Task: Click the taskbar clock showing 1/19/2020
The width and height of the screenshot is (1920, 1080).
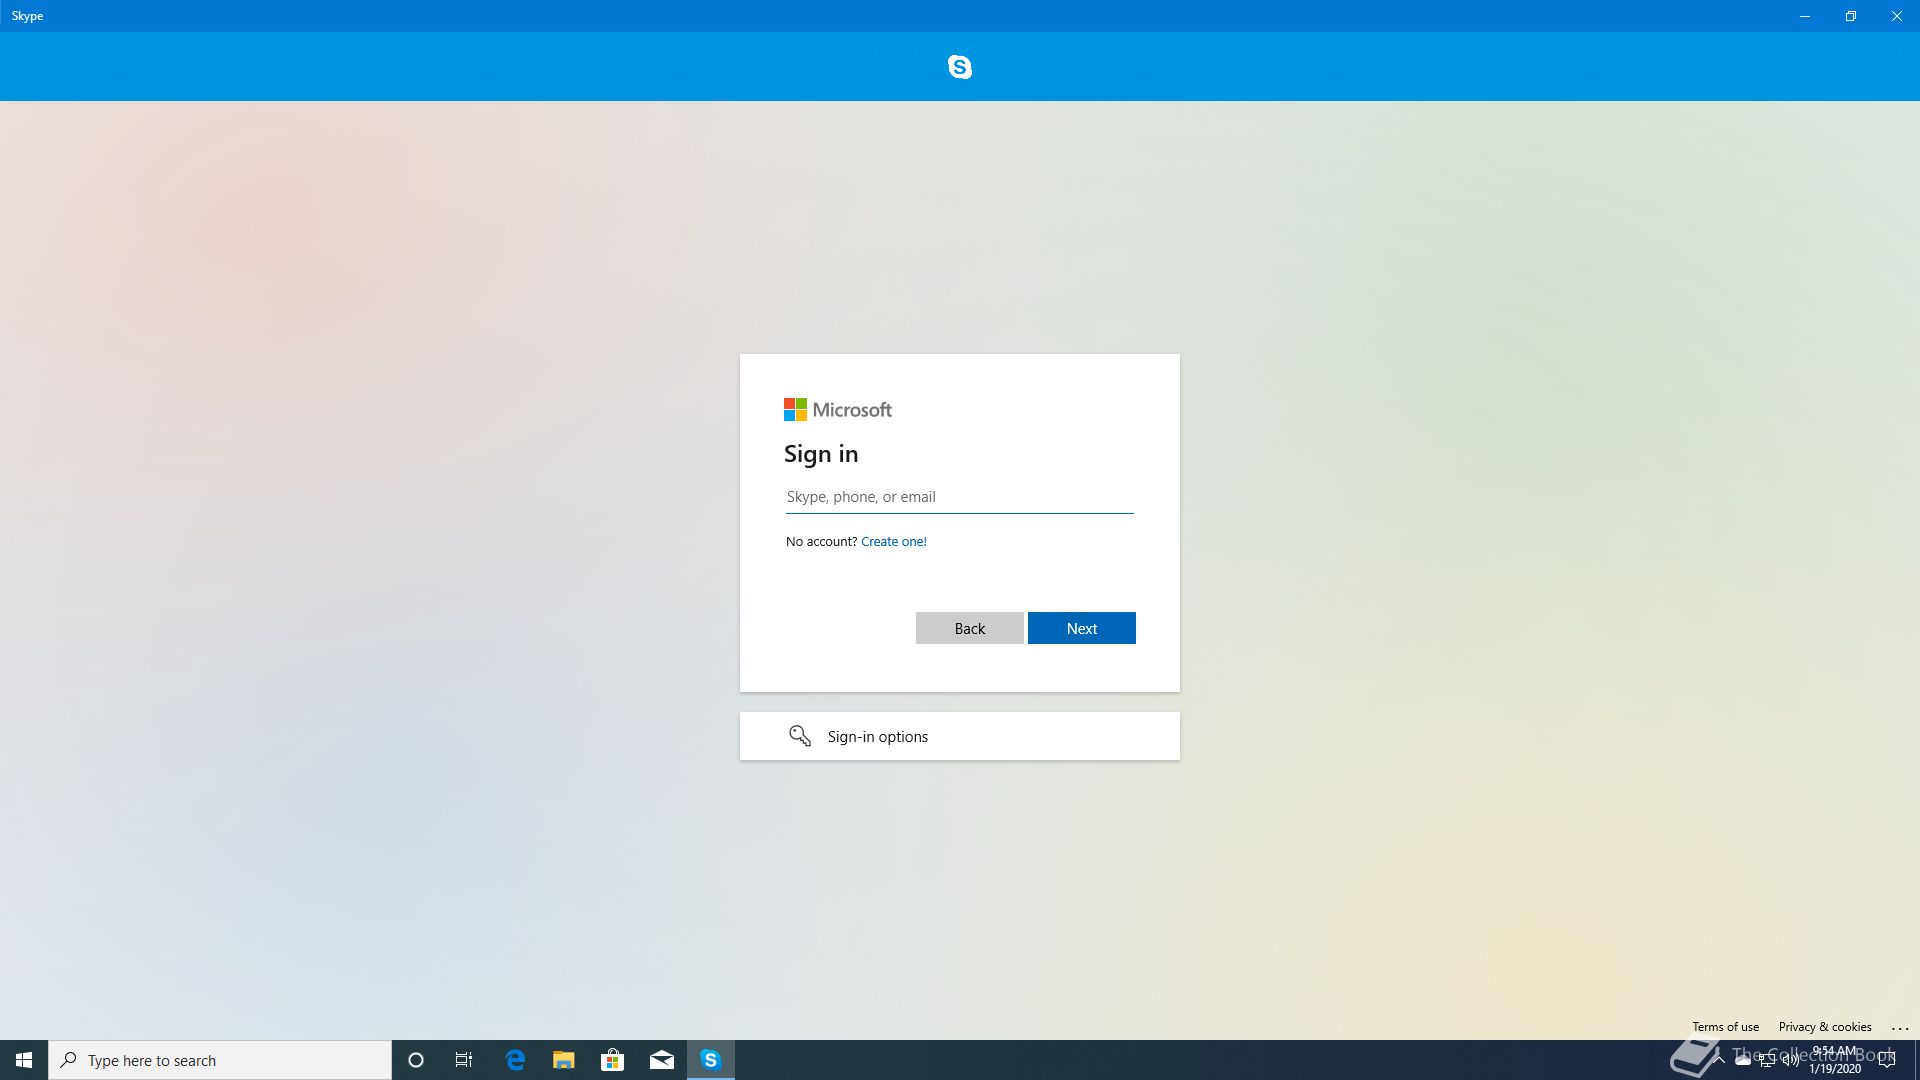Action: point(1835,1060)
